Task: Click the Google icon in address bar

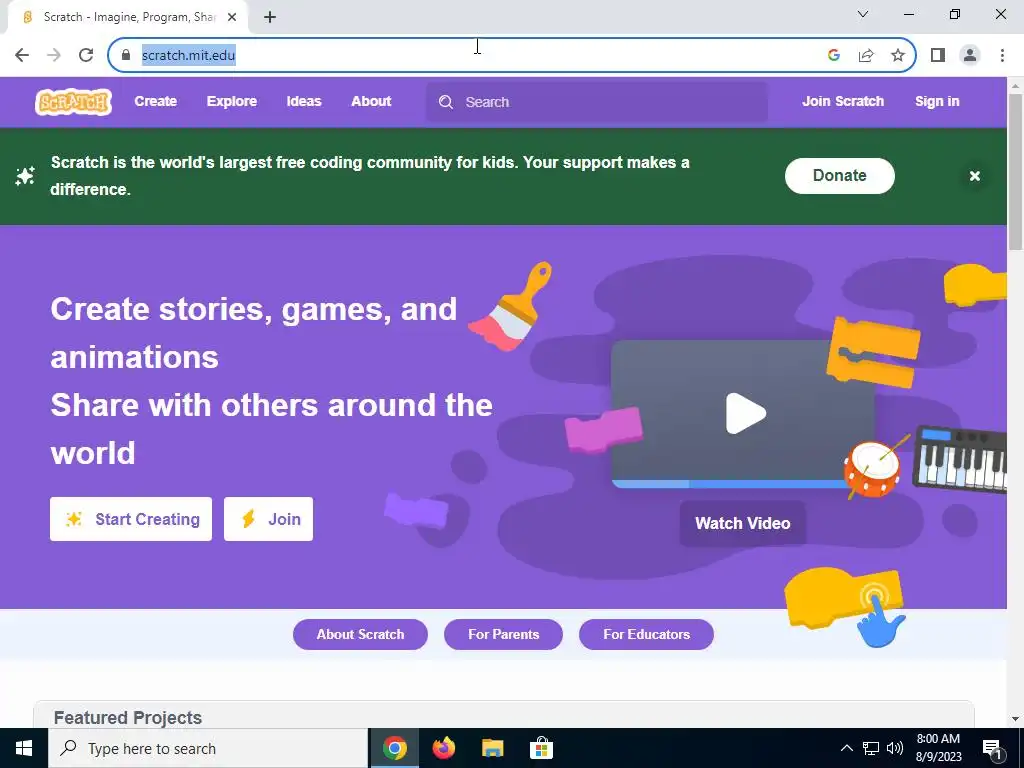Action: pyautogui.click(x=833, y=55)
